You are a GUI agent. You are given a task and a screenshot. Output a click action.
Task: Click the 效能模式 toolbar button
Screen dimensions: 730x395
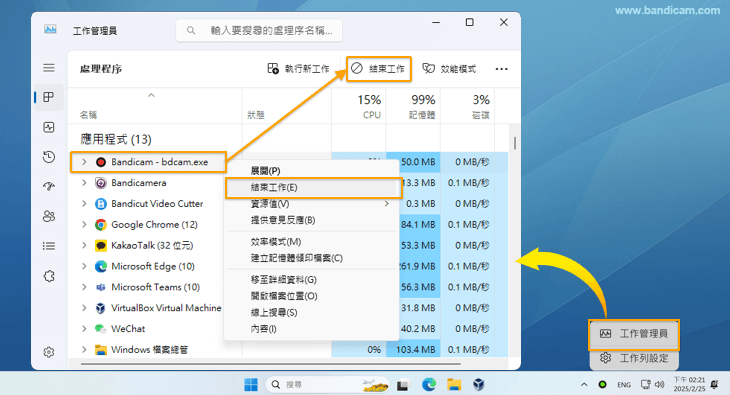click(449, 69)
